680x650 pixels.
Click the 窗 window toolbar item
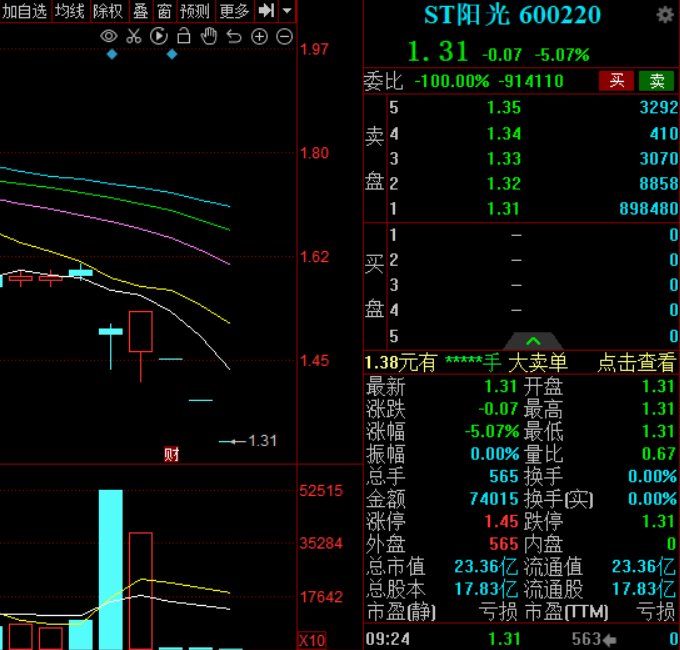click(x=164, y=11)
